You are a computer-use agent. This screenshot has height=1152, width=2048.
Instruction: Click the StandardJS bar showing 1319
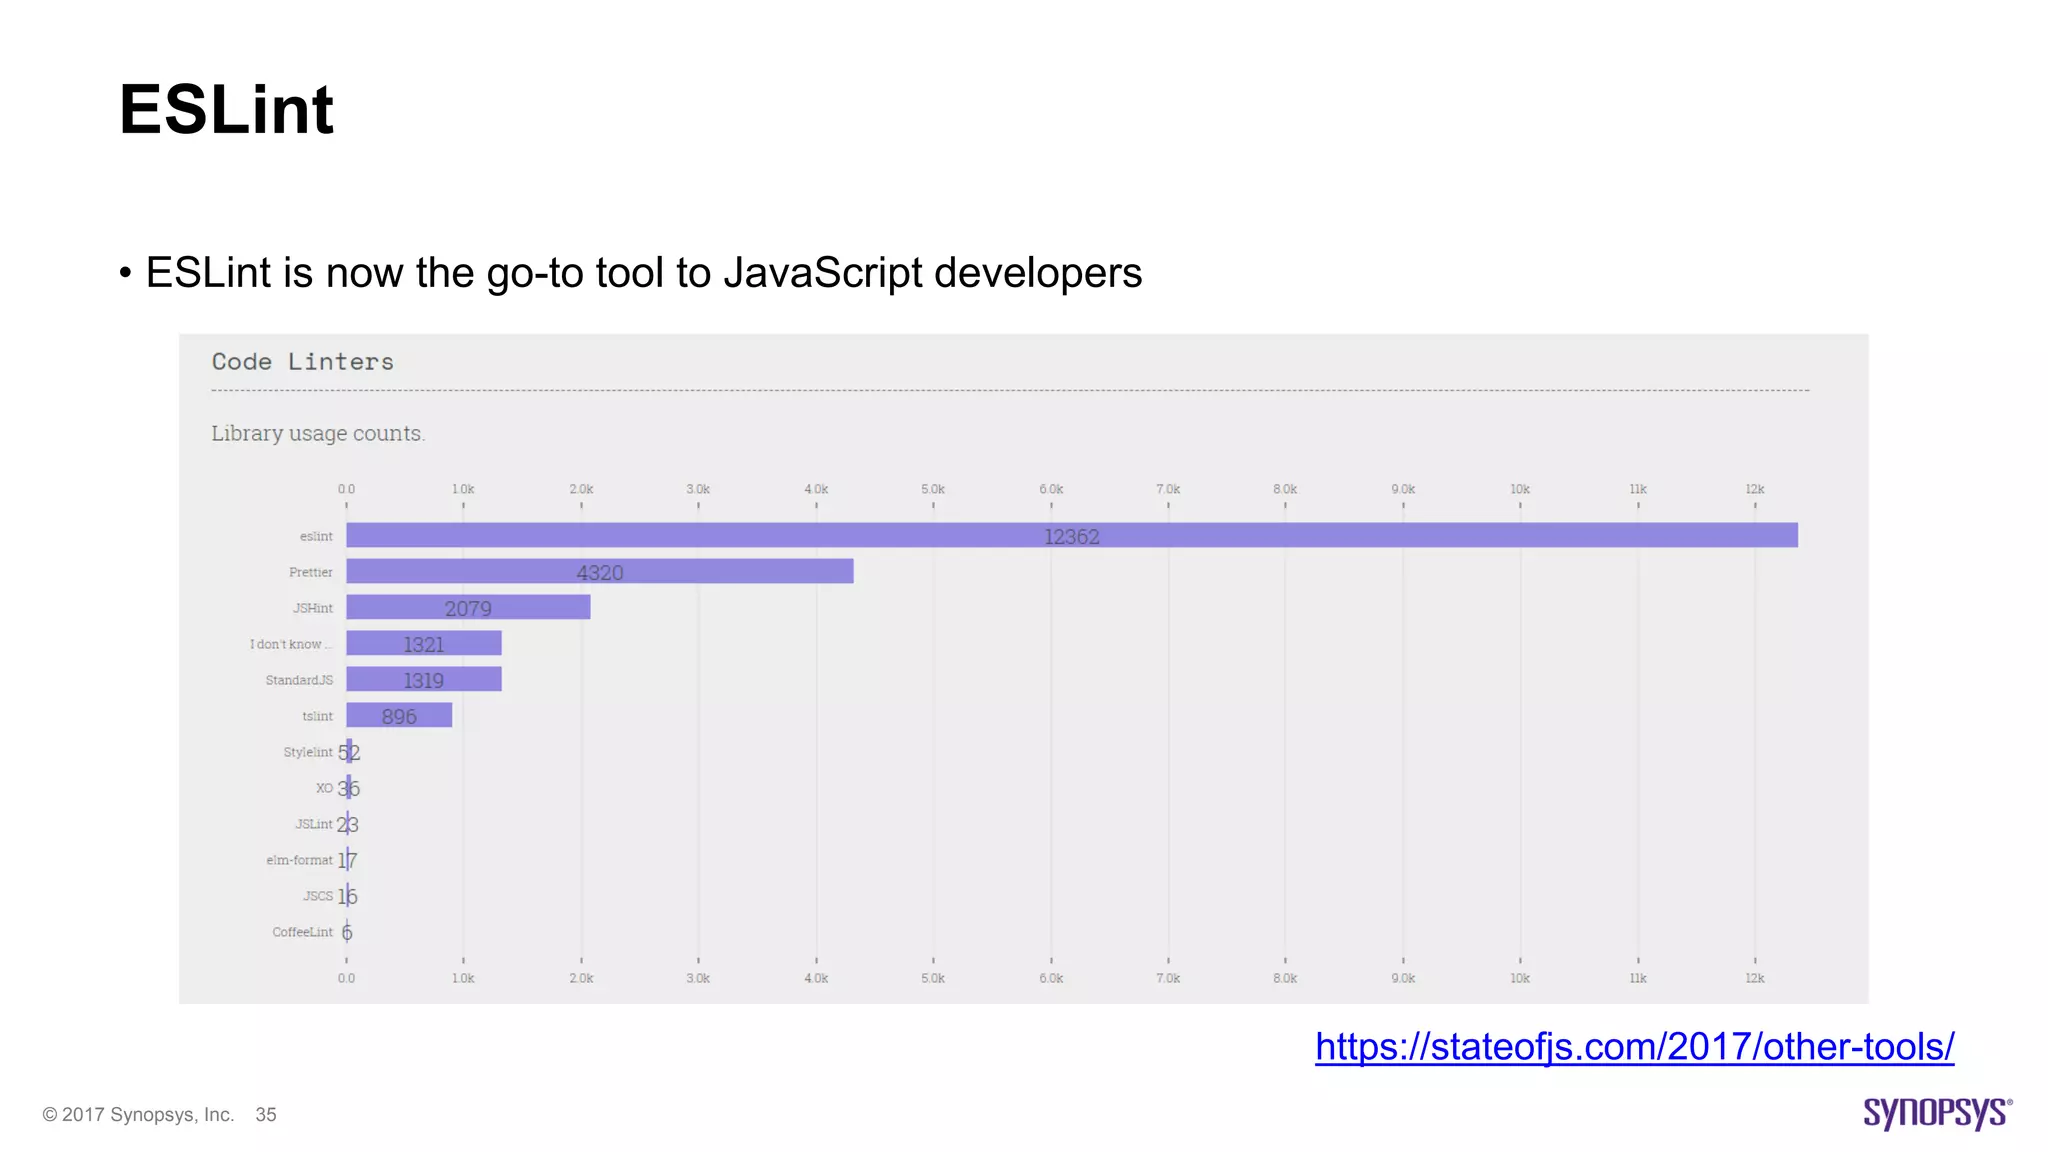[x=424, y=679]
